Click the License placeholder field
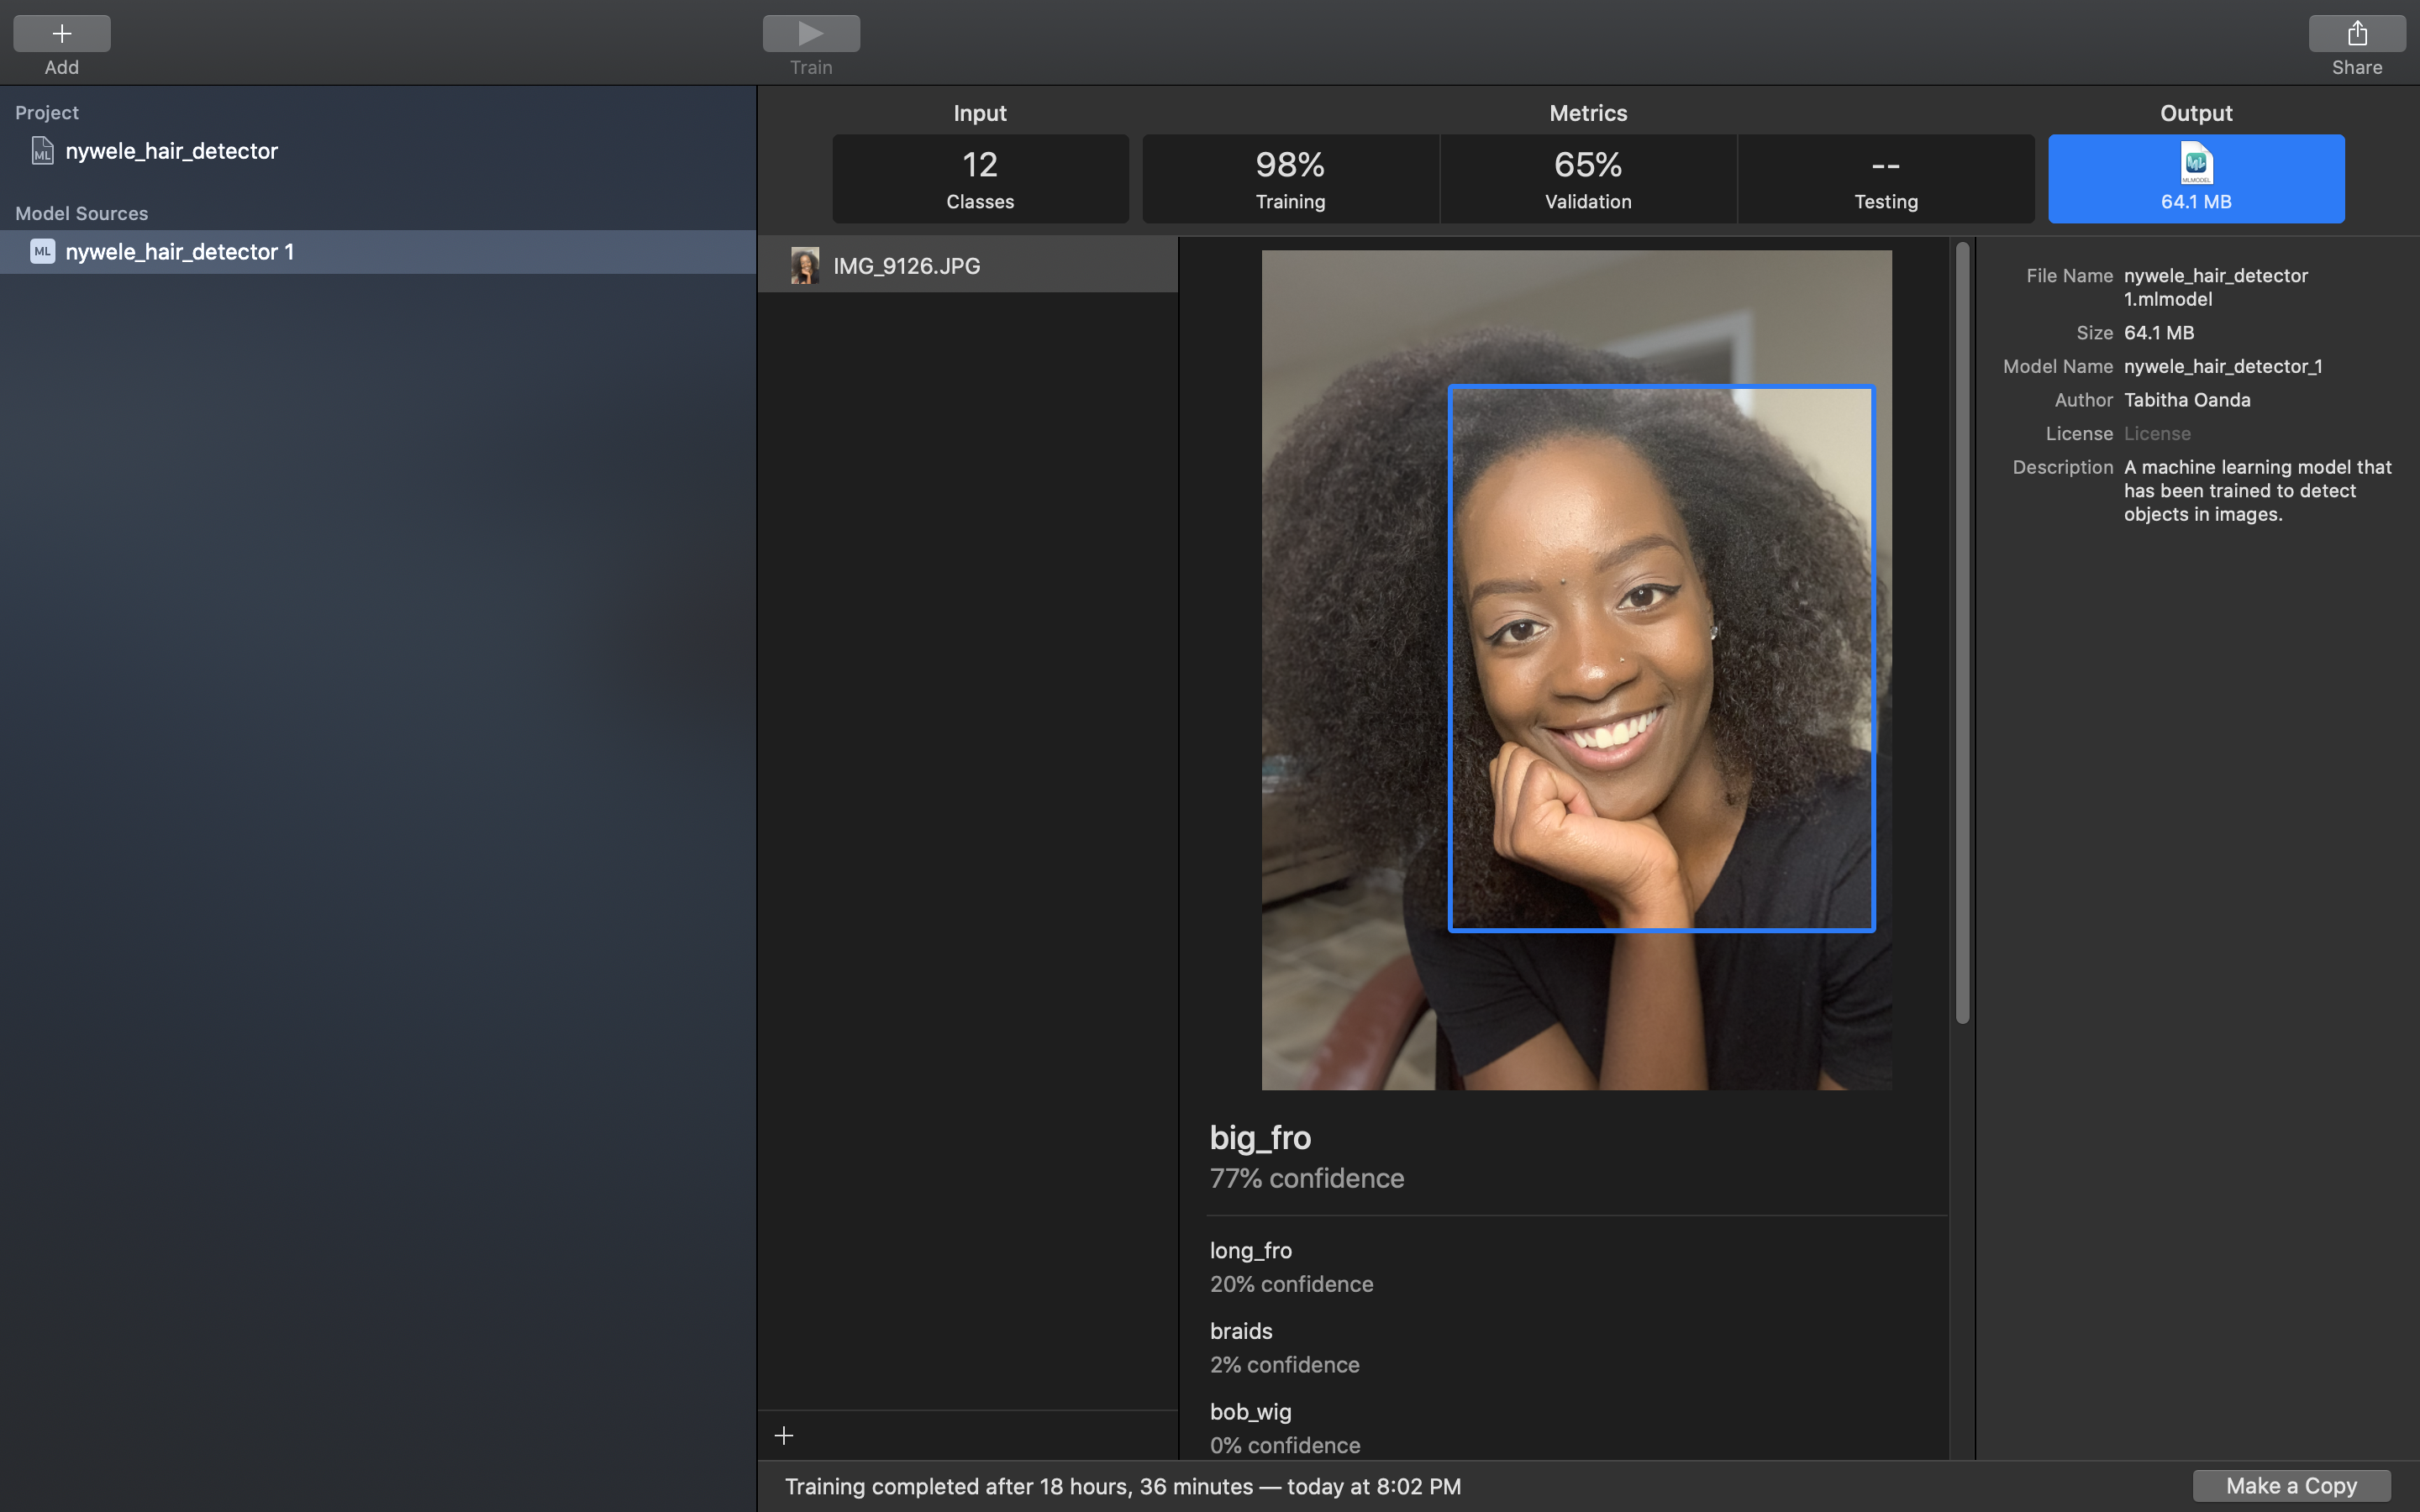This screenshot has height=1512, width=2420. 2157,434
